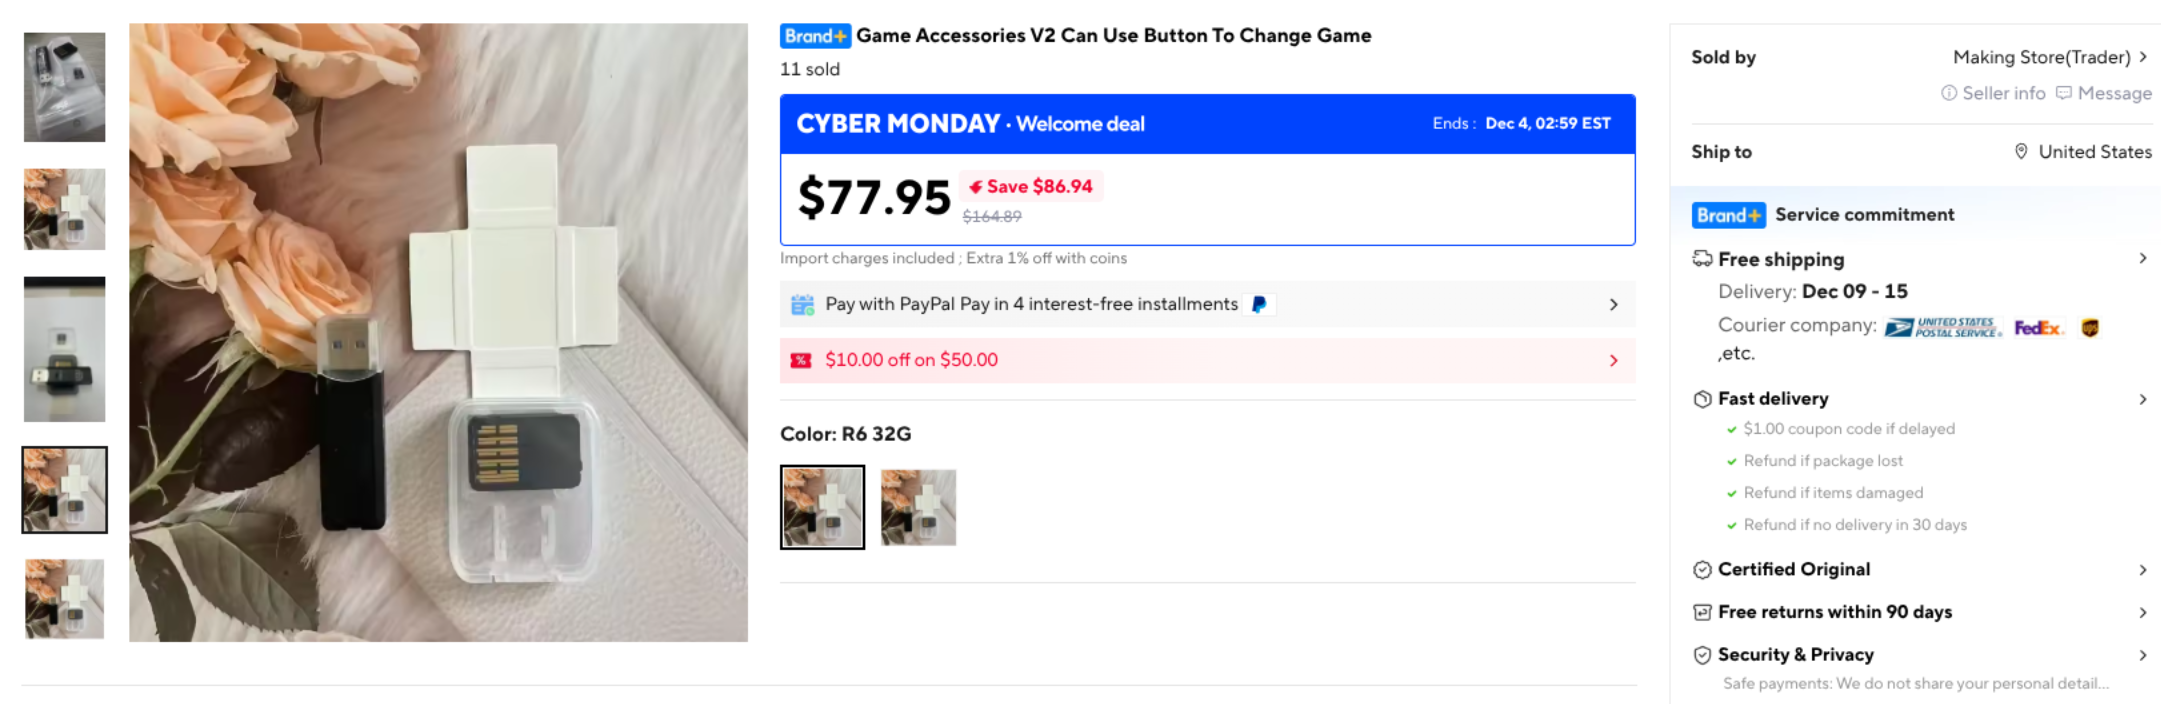Select the R6 32G color option swatch
This screenshot has height=704, width=2161.
click(x=822, y=507)
